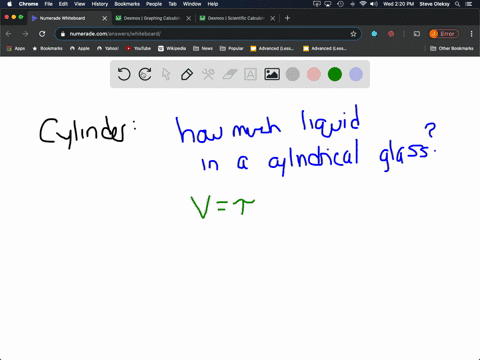Open the Edit menu
This screenshot has width=480, height=360.
pyautogui.click(x=63, y=4)
